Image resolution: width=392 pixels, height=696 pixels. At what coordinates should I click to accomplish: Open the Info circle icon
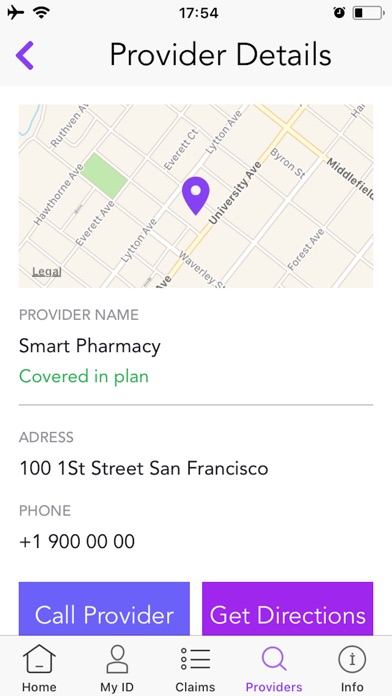tap(352, 659)
